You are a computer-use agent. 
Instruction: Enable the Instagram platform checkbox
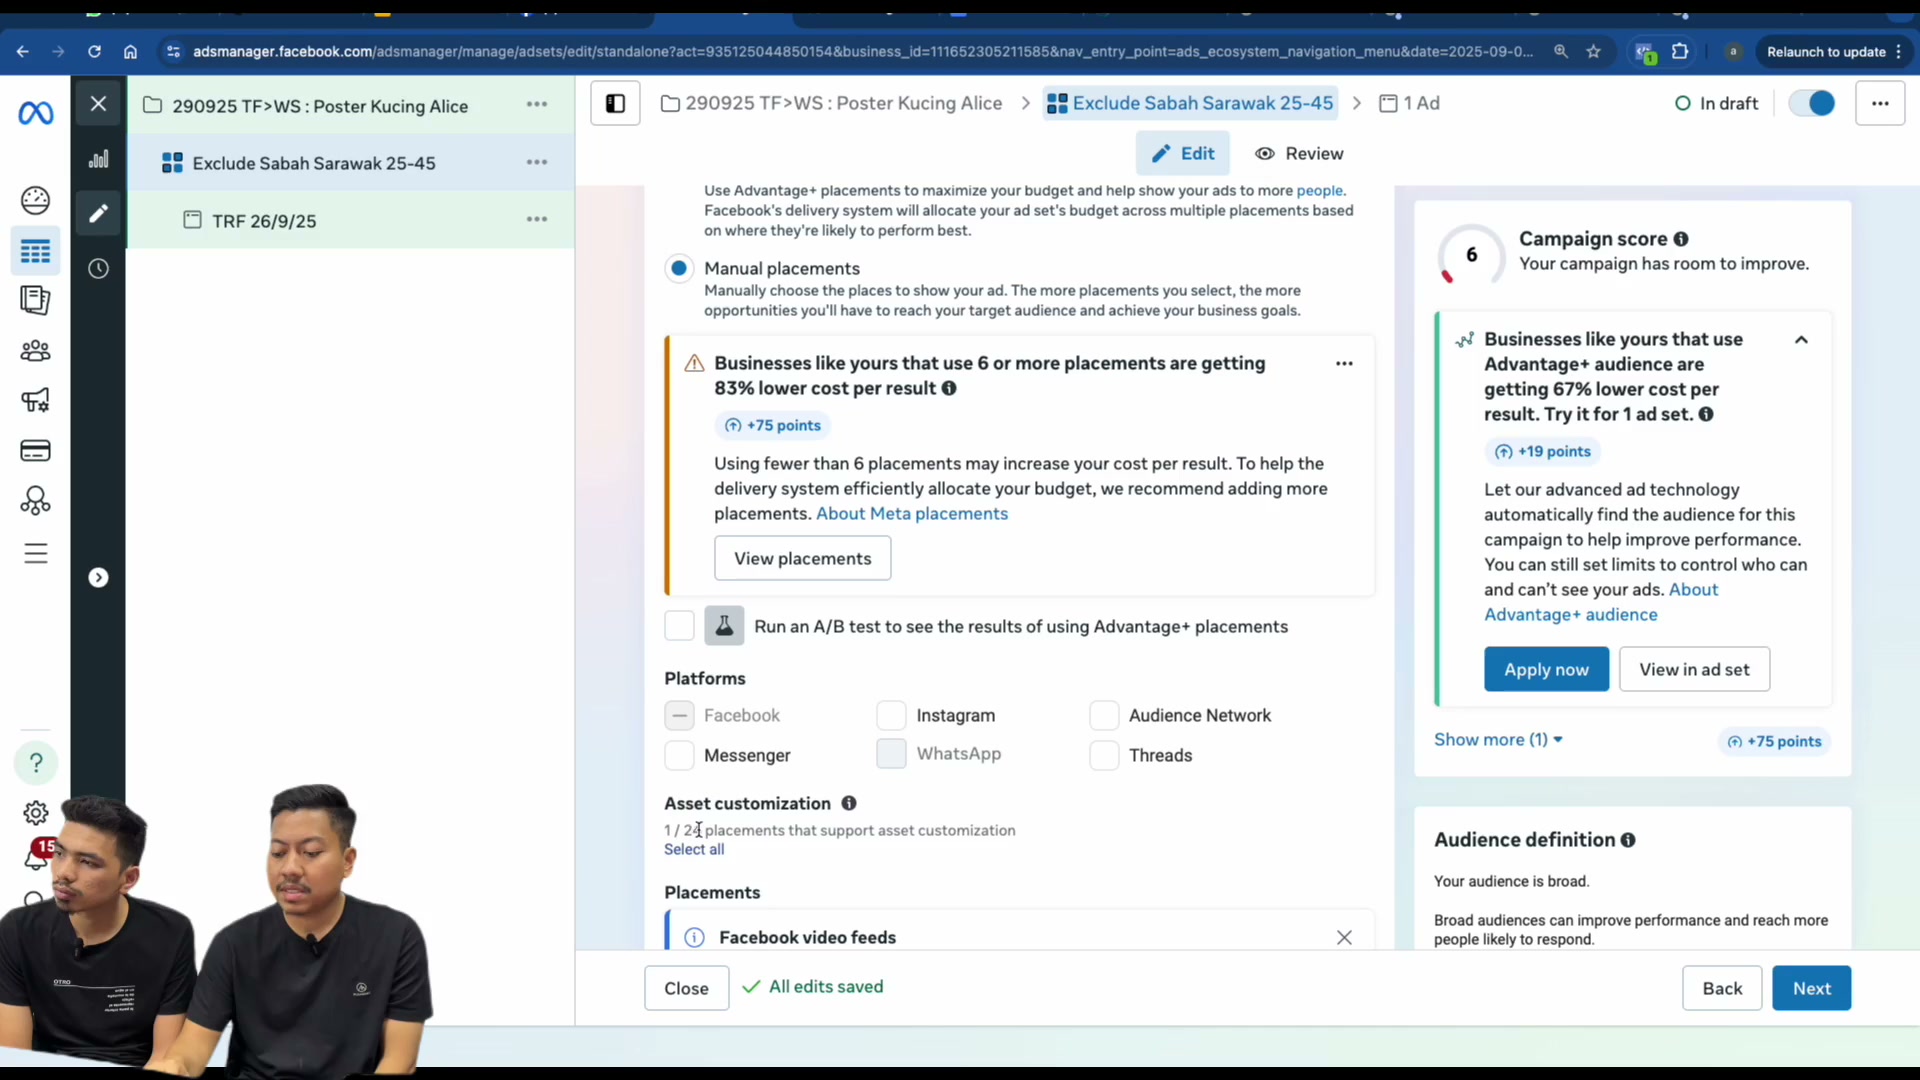[x=891, y=716]
